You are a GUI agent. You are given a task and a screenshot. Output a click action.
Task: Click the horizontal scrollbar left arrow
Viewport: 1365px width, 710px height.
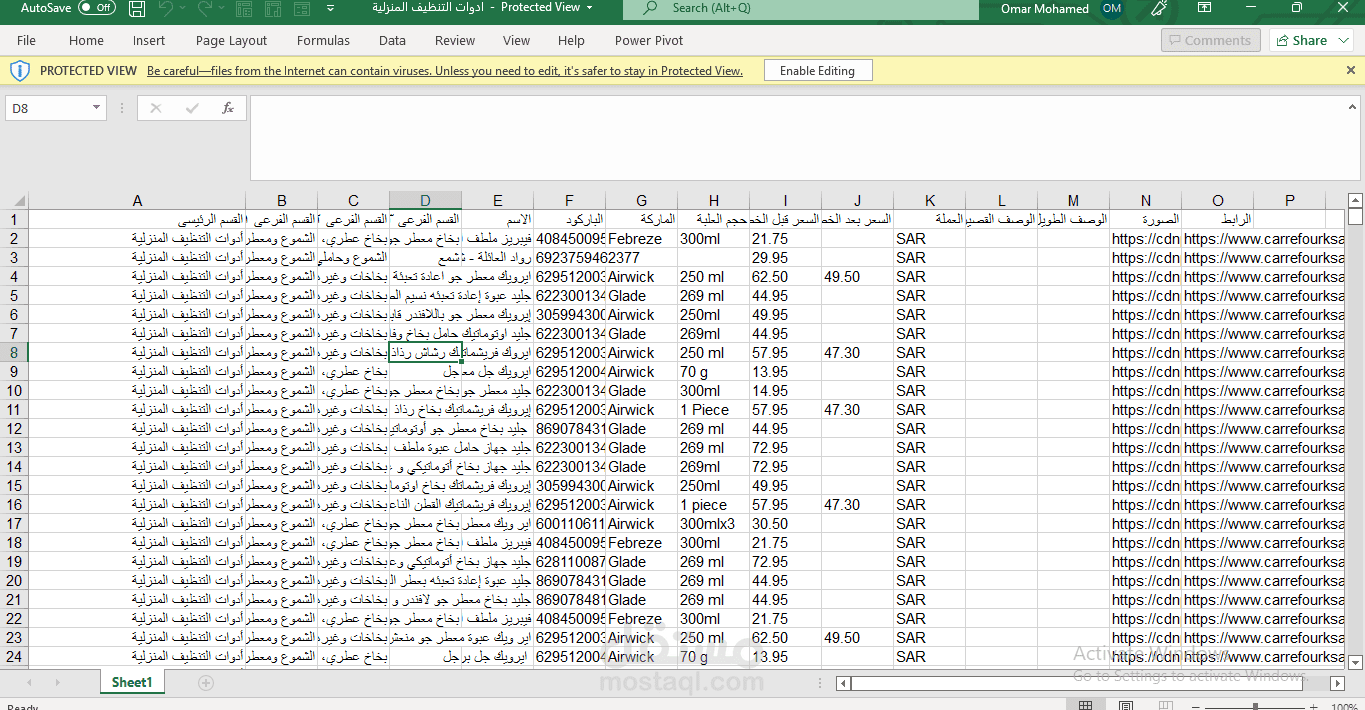[844, 684]
